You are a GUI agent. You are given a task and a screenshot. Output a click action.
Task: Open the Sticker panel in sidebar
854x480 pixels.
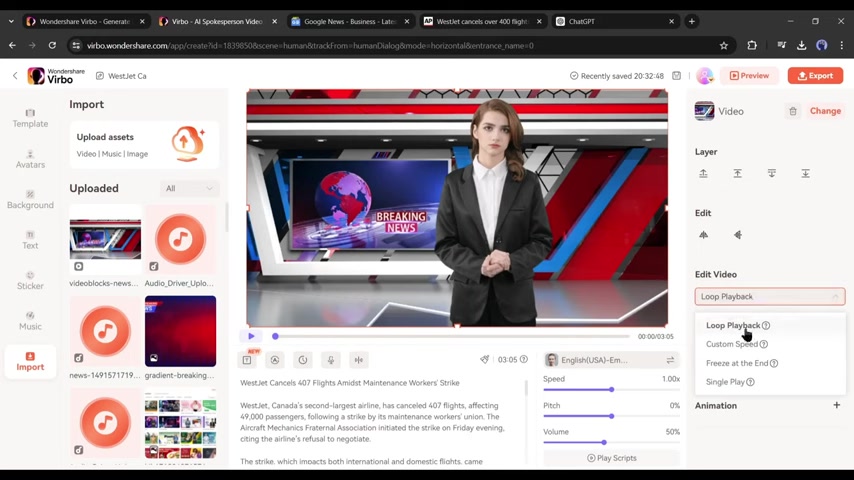tap(30, 280)
